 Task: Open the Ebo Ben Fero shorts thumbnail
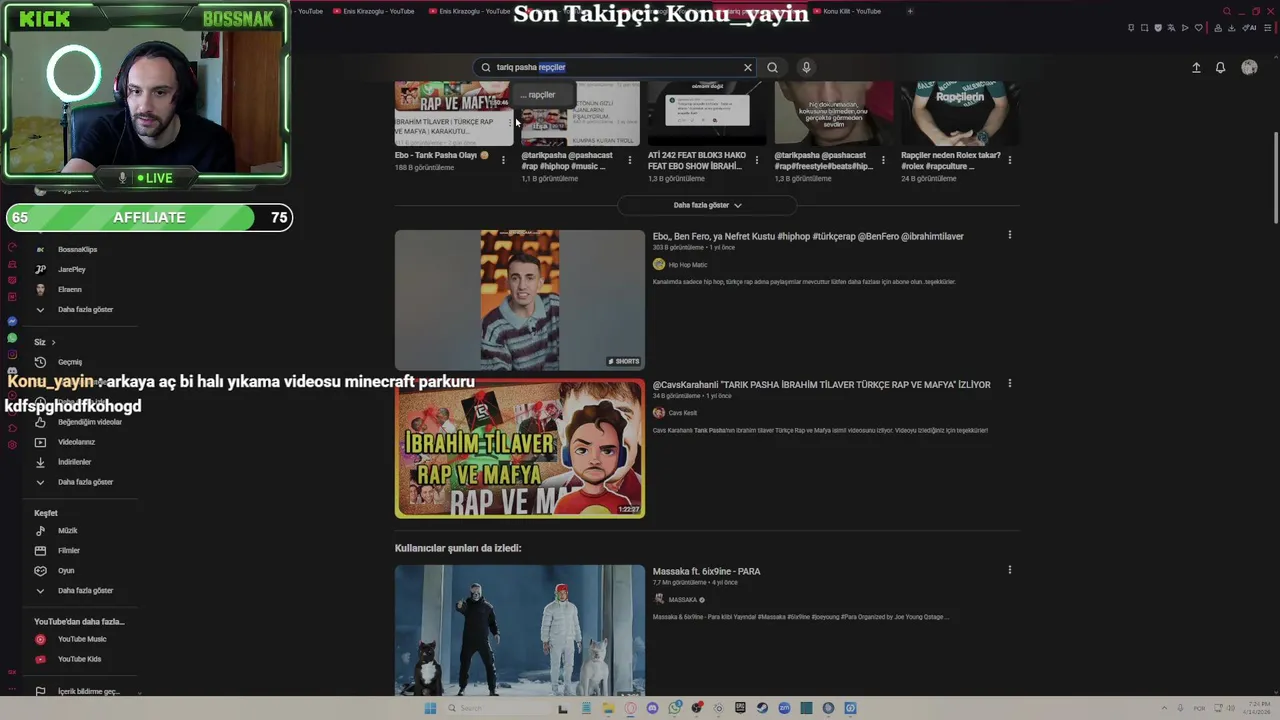[520, 300]
